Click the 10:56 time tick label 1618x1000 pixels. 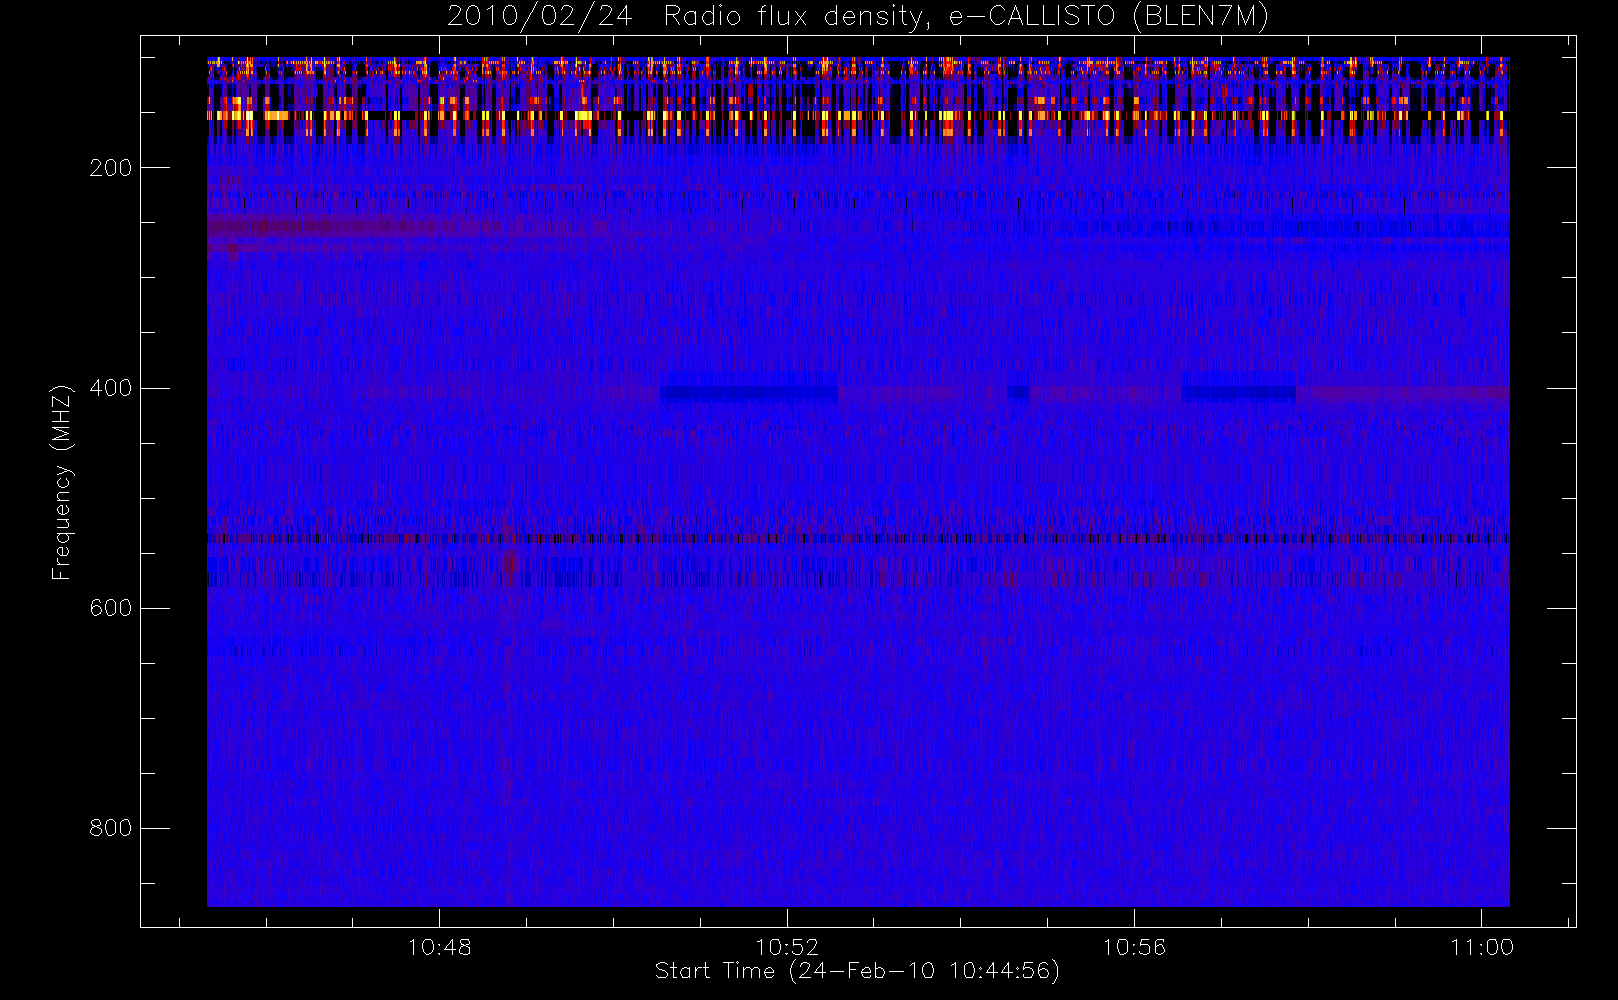[x=1134, y=947]
